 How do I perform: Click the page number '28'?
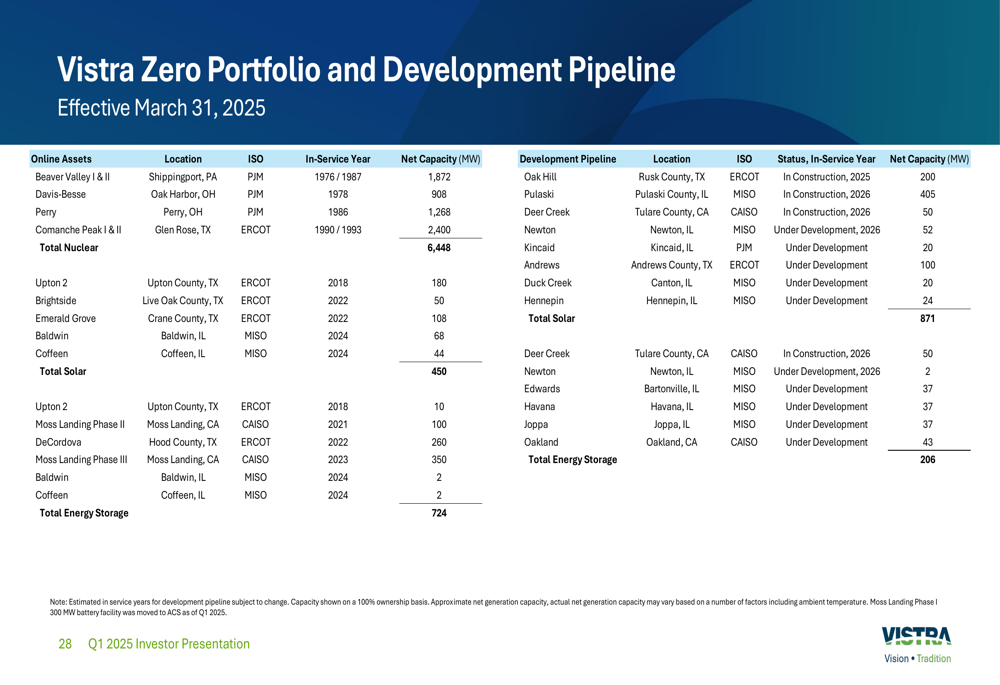coord(65,644)
